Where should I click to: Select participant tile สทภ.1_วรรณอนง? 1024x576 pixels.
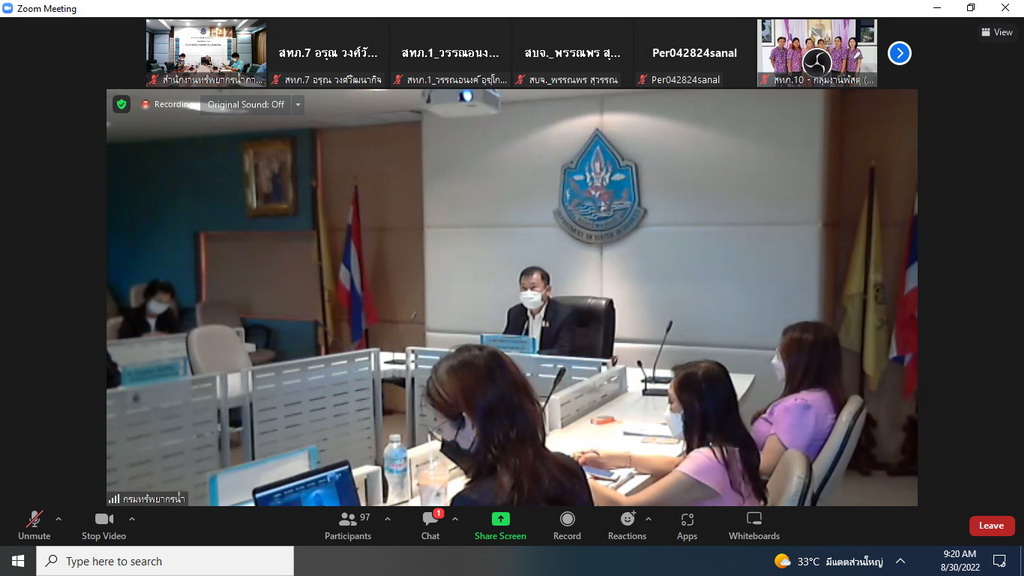451,53
